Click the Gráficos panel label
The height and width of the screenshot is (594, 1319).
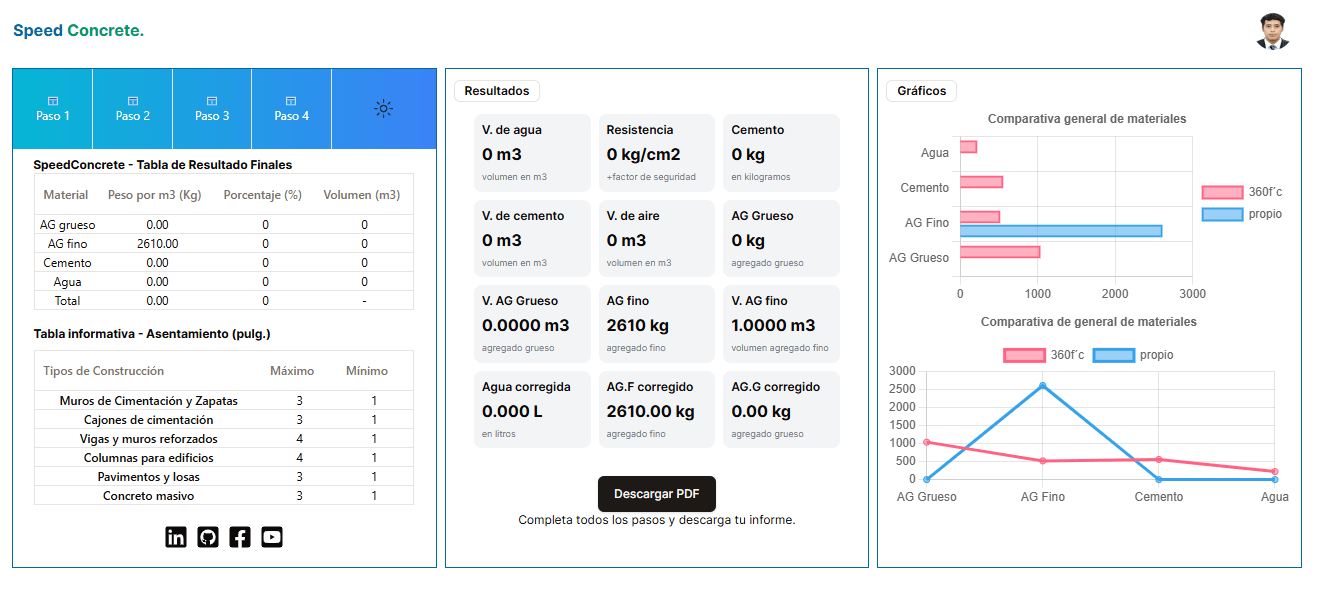tap(921, 91)
